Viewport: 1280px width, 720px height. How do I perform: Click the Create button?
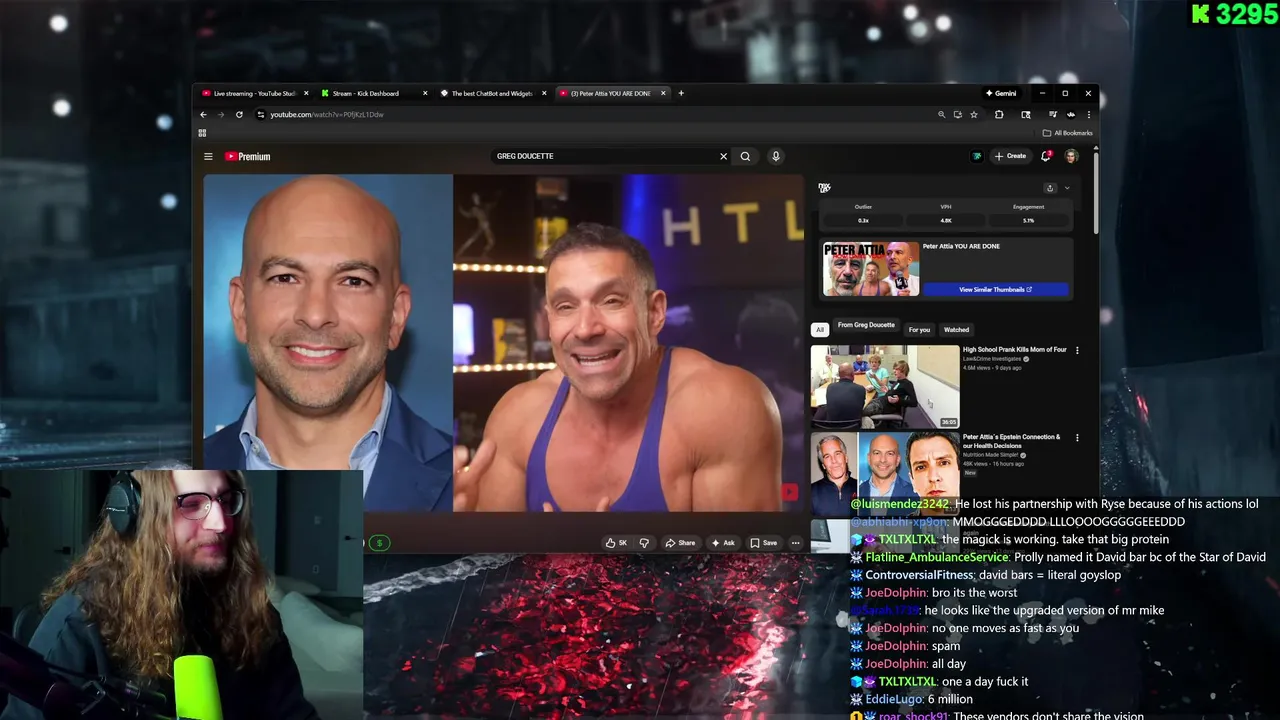pyautogui.click(x=1011, y=156)
